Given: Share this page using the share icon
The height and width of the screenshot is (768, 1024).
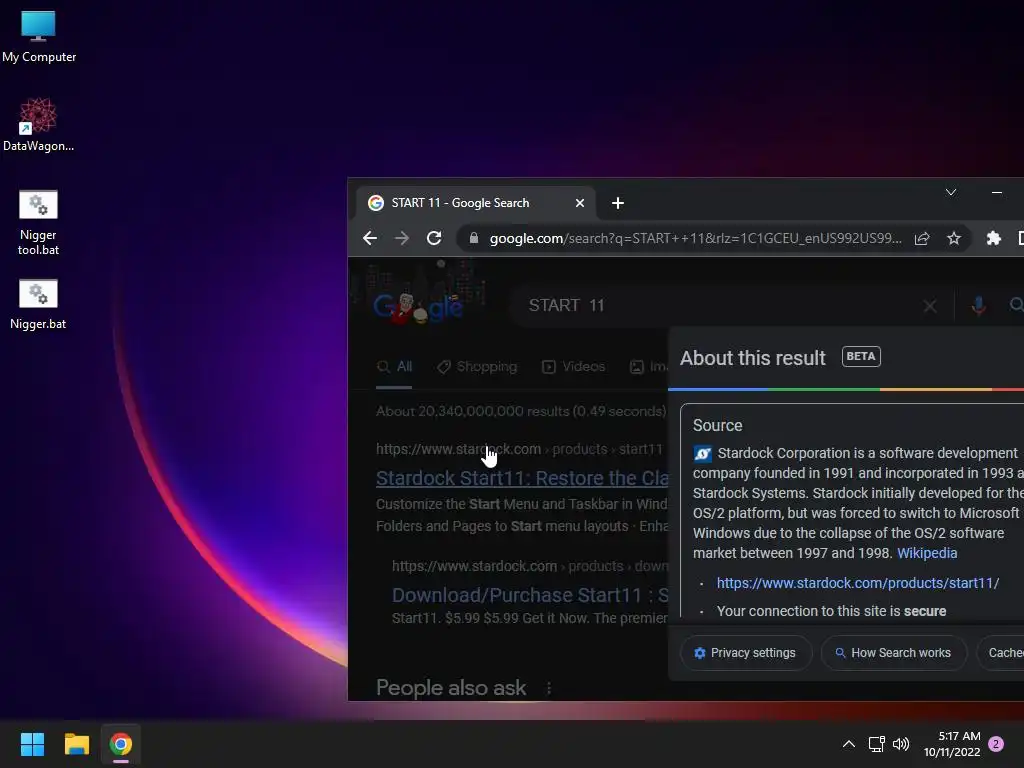Looking at the screenshot, I should click(x=922, y=238).
